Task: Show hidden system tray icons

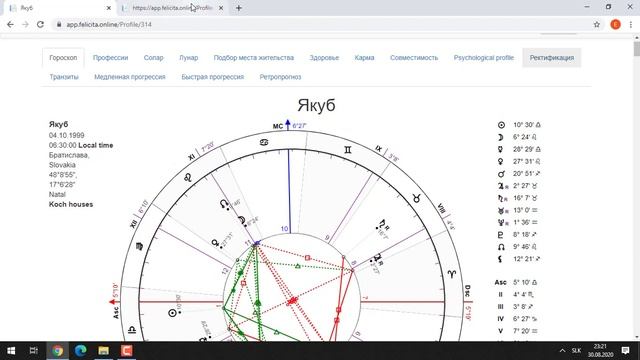Action: click(x=562, y=351)
